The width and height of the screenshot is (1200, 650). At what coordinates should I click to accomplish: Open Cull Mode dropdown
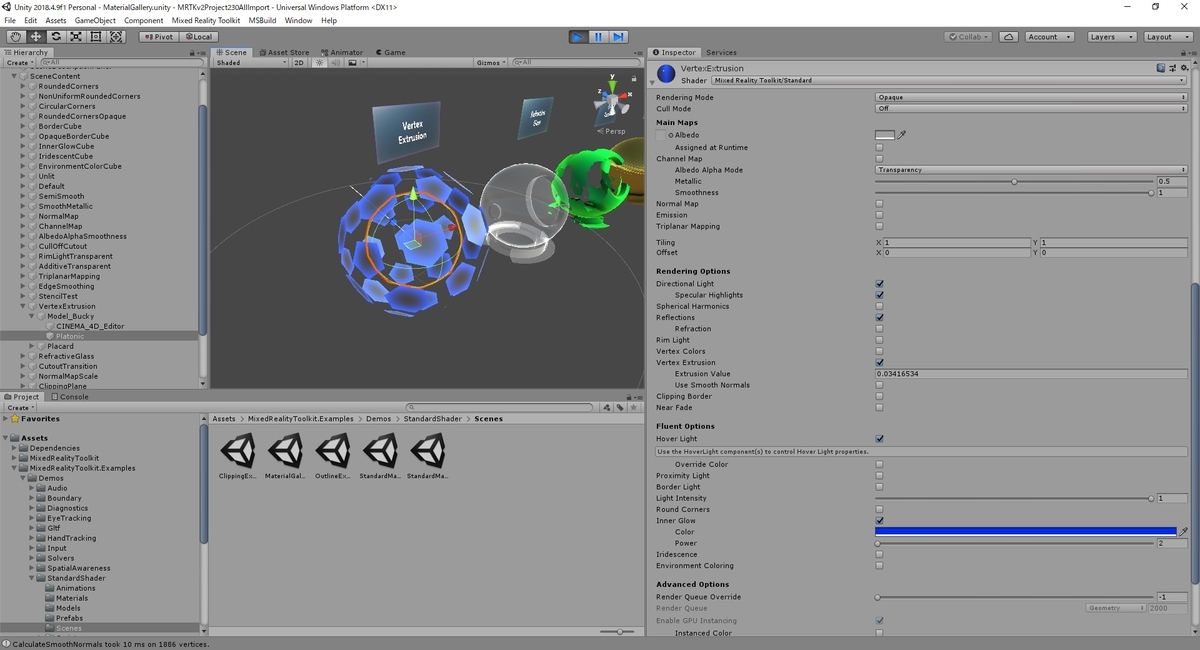1031,108
